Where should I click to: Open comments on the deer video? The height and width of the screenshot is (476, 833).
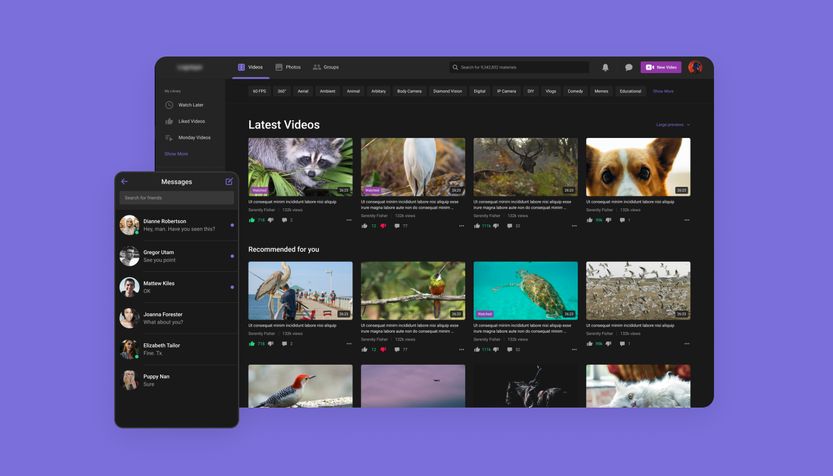[x=509, y=225]
